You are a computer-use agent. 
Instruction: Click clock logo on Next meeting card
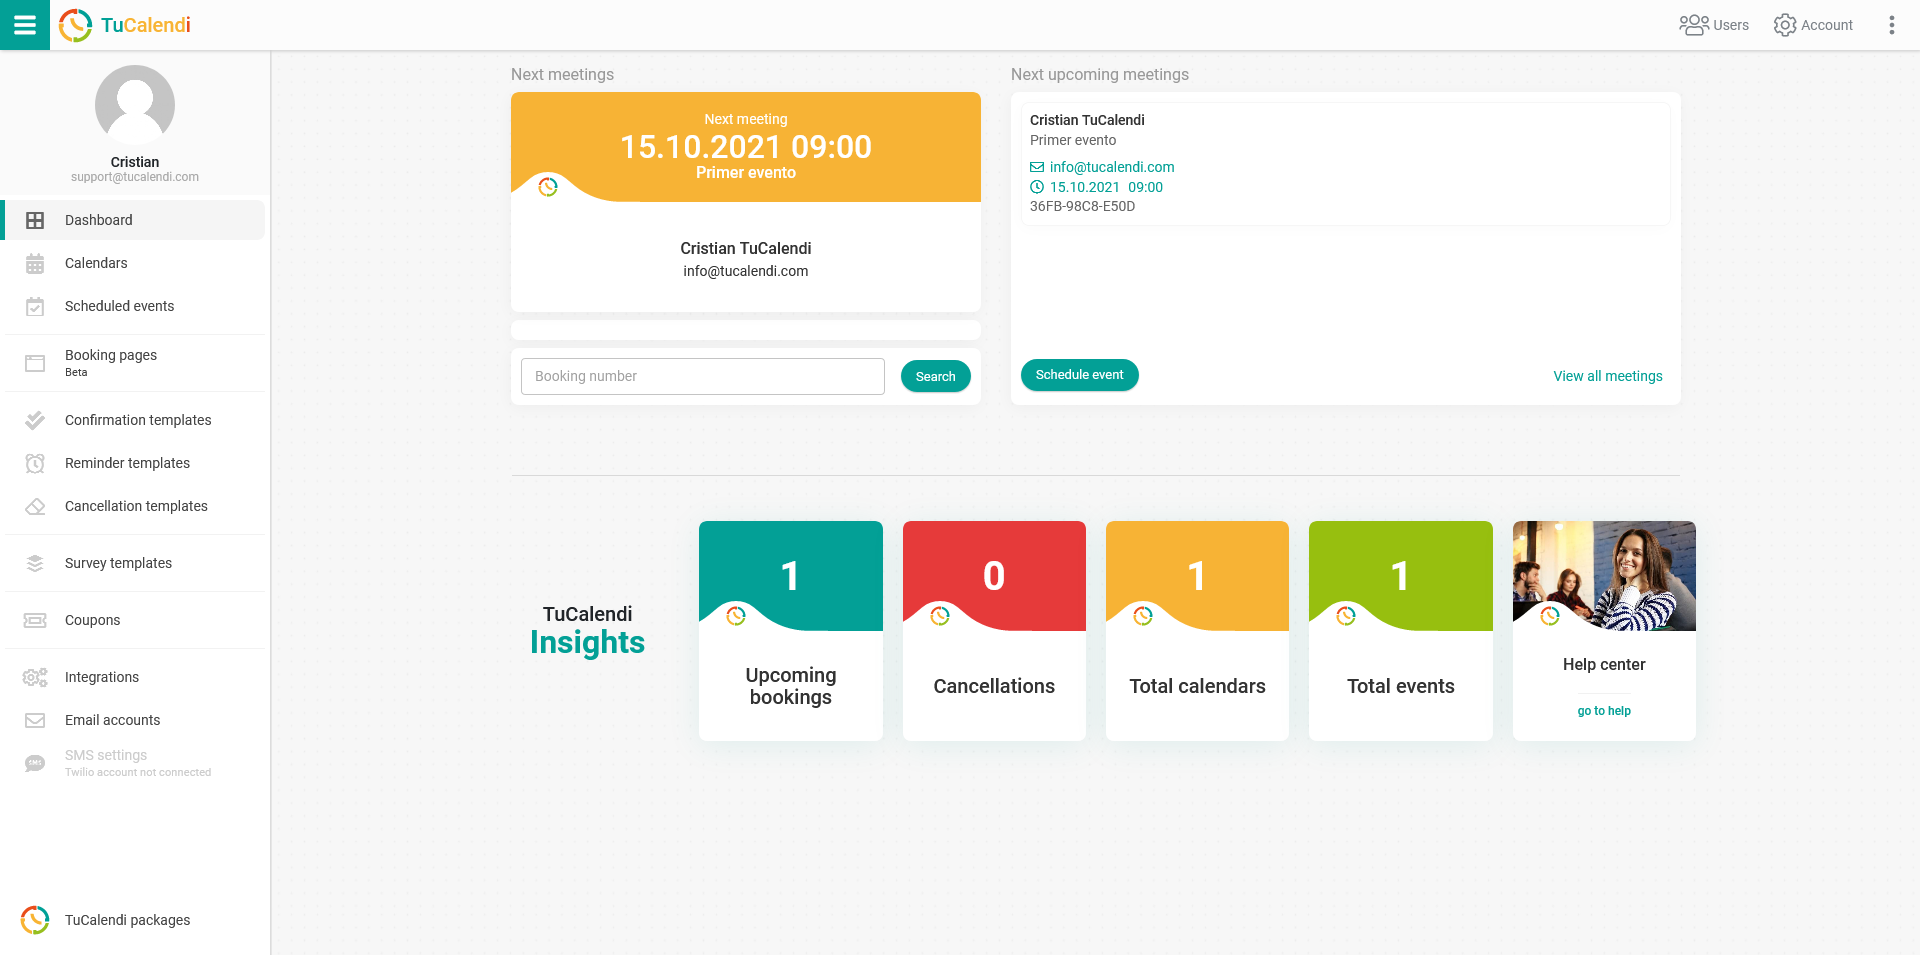click(548, 187)
